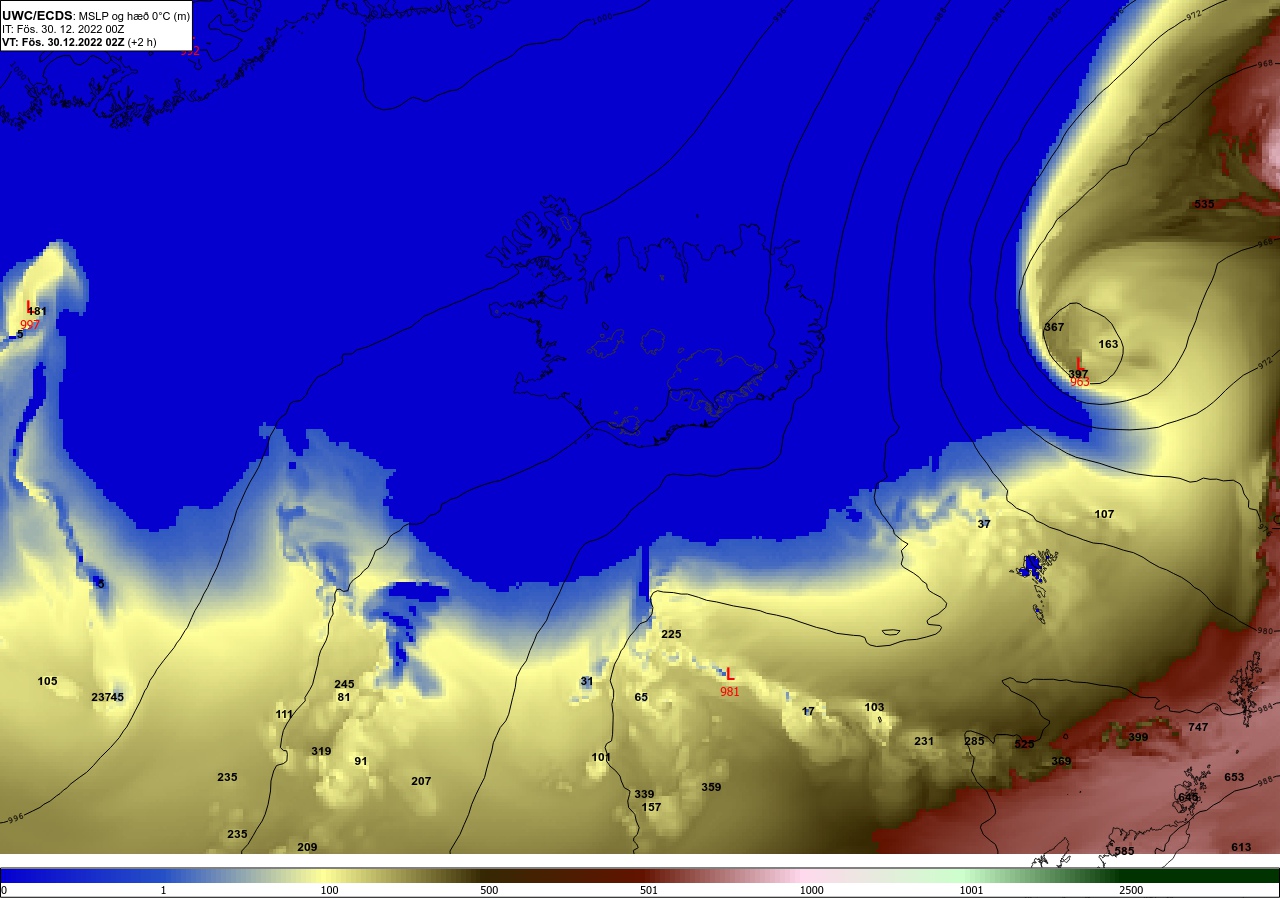
Task: Click the map value '111'
Action: [x=284, y=714]
